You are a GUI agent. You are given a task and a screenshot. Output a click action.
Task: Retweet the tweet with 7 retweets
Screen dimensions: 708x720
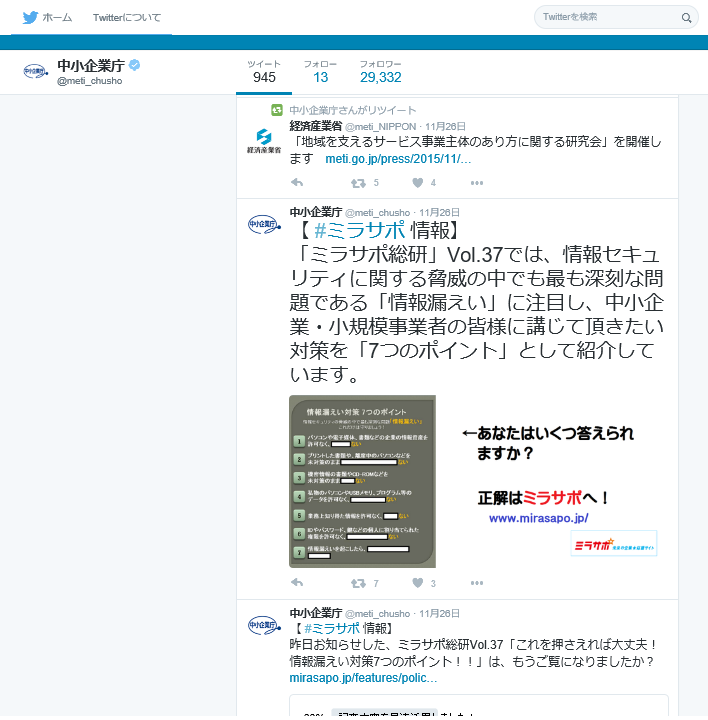pyautogui.click(x=358, y=584)
